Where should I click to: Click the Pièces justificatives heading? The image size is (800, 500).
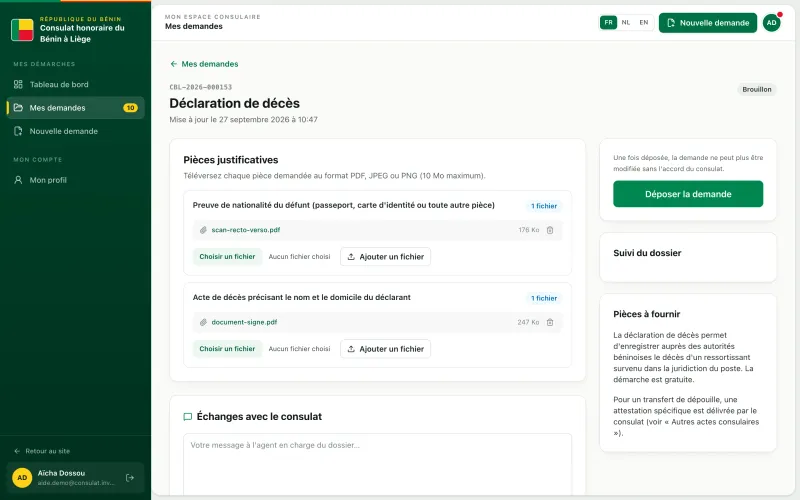pyautogui.click(x=231, y=160)
